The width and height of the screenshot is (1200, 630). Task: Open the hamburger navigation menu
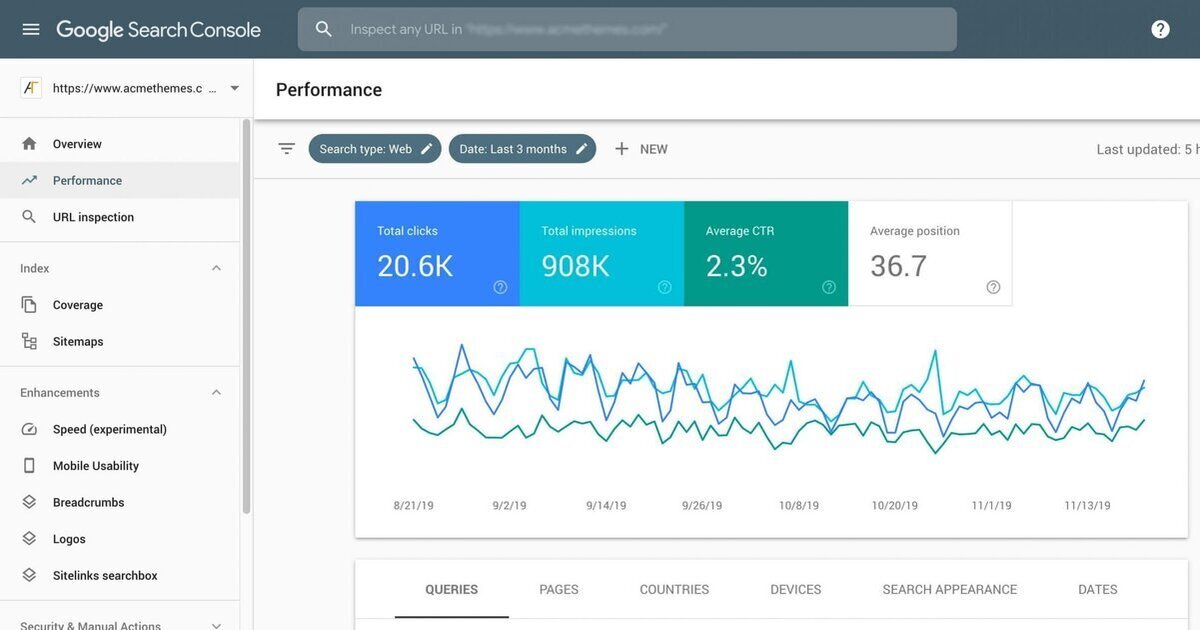(31, 30)
